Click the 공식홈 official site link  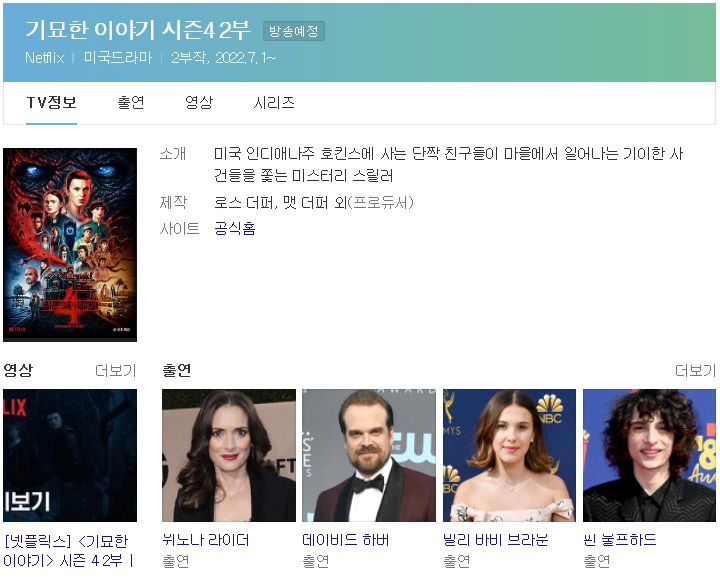(235, 229)
